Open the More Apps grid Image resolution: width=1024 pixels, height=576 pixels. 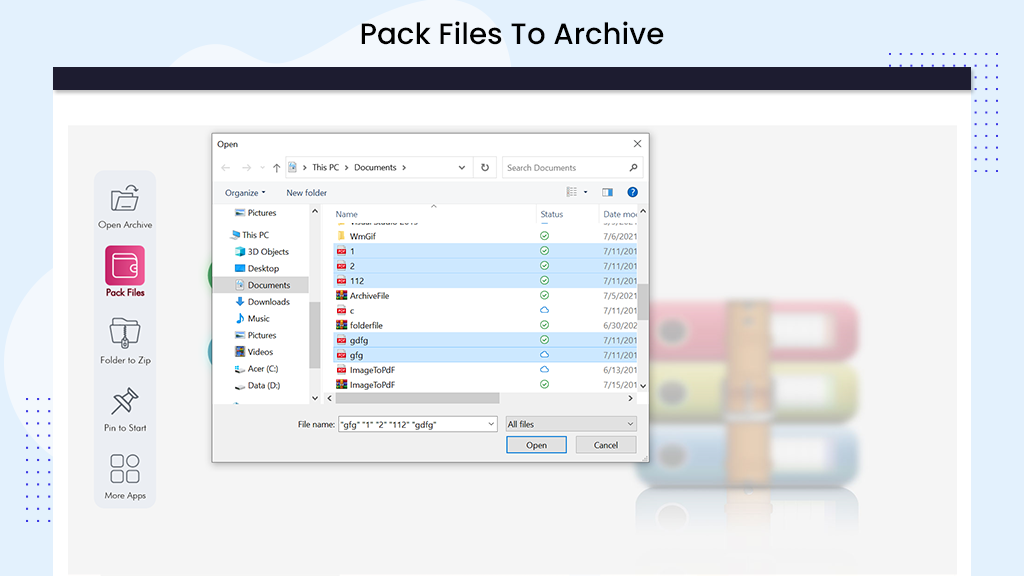[125, 477]
